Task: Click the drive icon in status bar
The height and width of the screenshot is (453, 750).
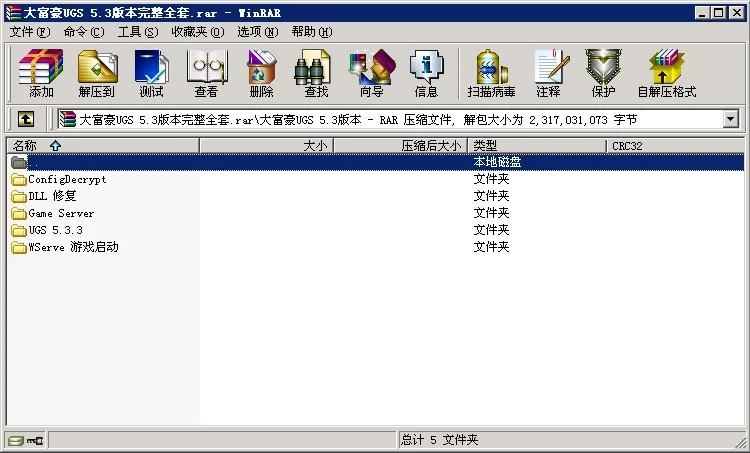Action: point(16,440)
